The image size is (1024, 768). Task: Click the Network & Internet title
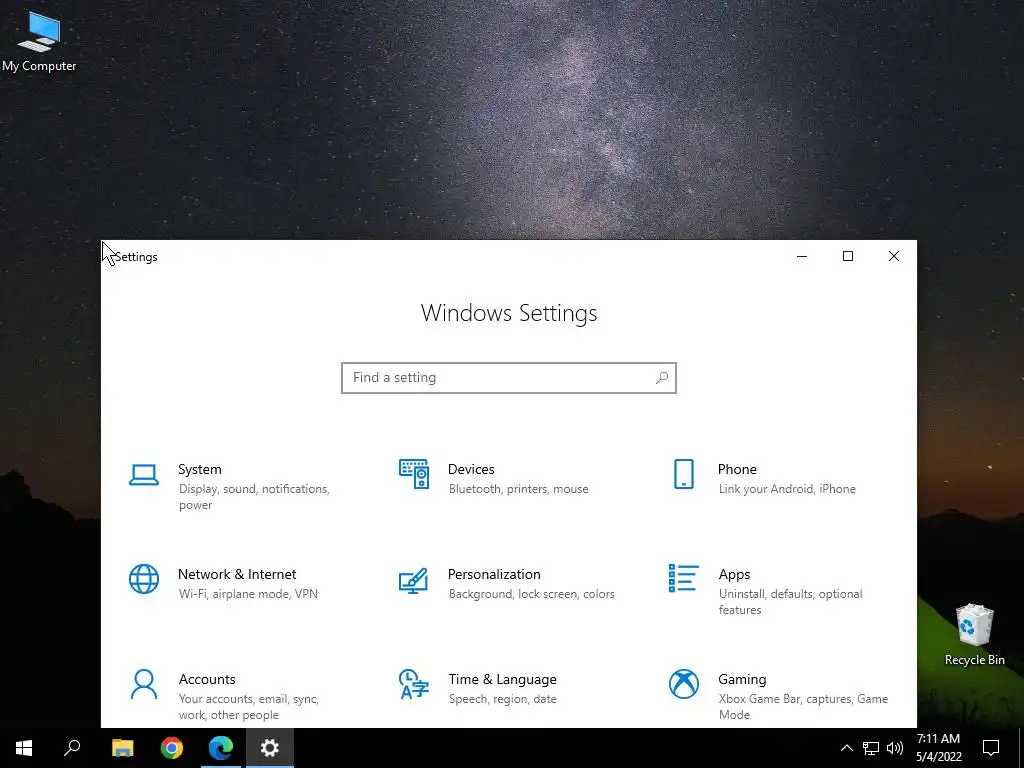[x=237, y=574]
